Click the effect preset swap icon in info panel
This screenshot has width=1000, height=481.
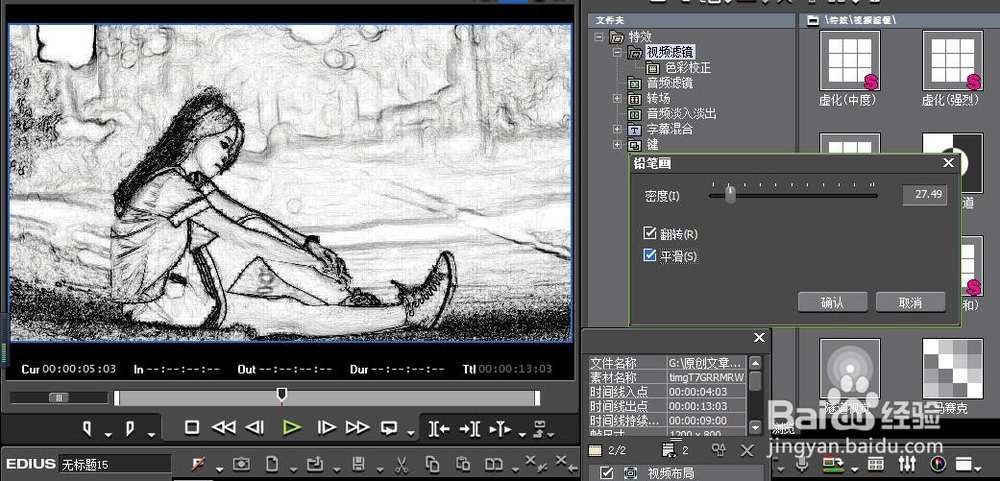tap(719, 450)
